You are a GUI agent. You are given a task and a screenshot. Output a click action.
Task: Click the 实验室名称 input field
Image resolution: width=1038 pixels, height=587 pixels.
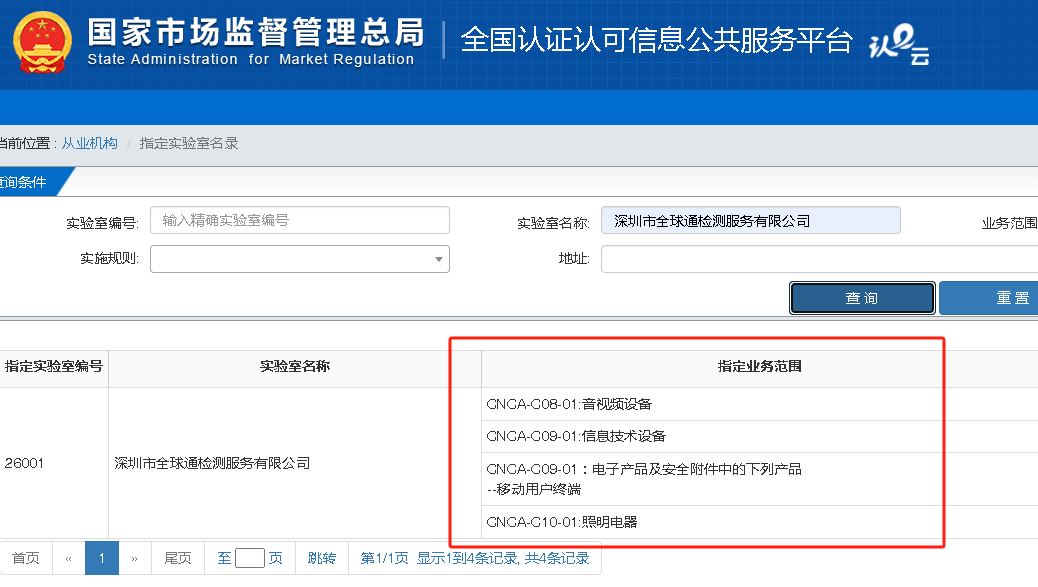(751, 220)
